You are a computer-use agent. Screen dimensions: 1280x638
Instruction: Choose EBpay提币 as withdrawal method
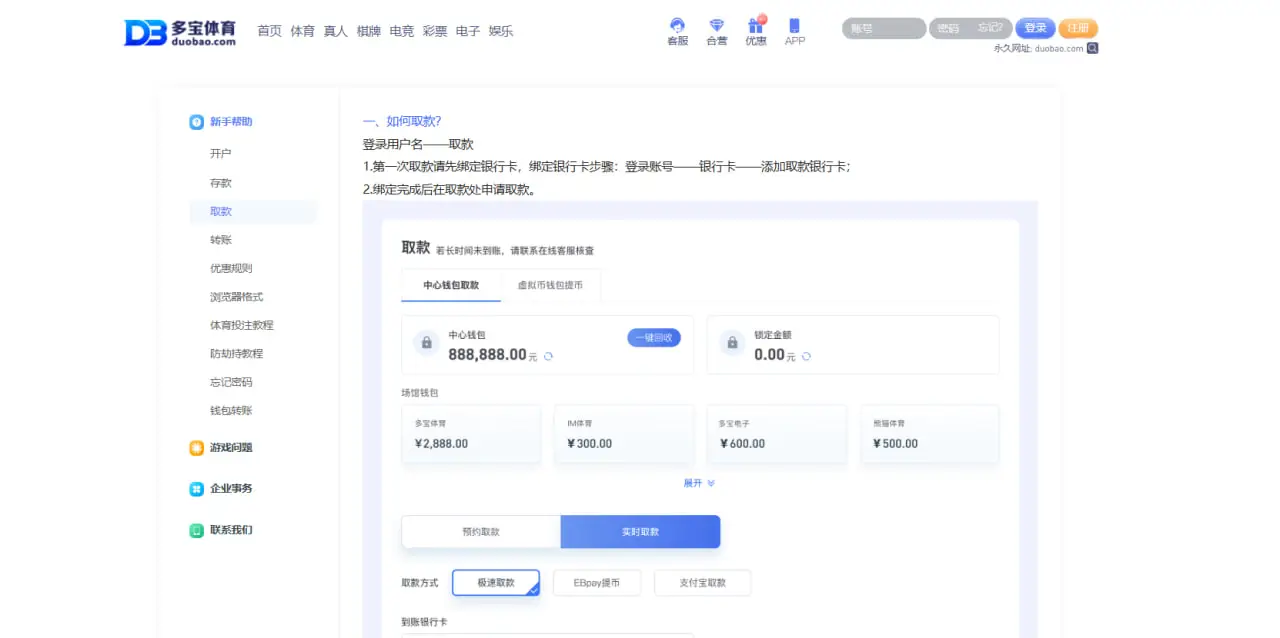(x=596, y=583)
